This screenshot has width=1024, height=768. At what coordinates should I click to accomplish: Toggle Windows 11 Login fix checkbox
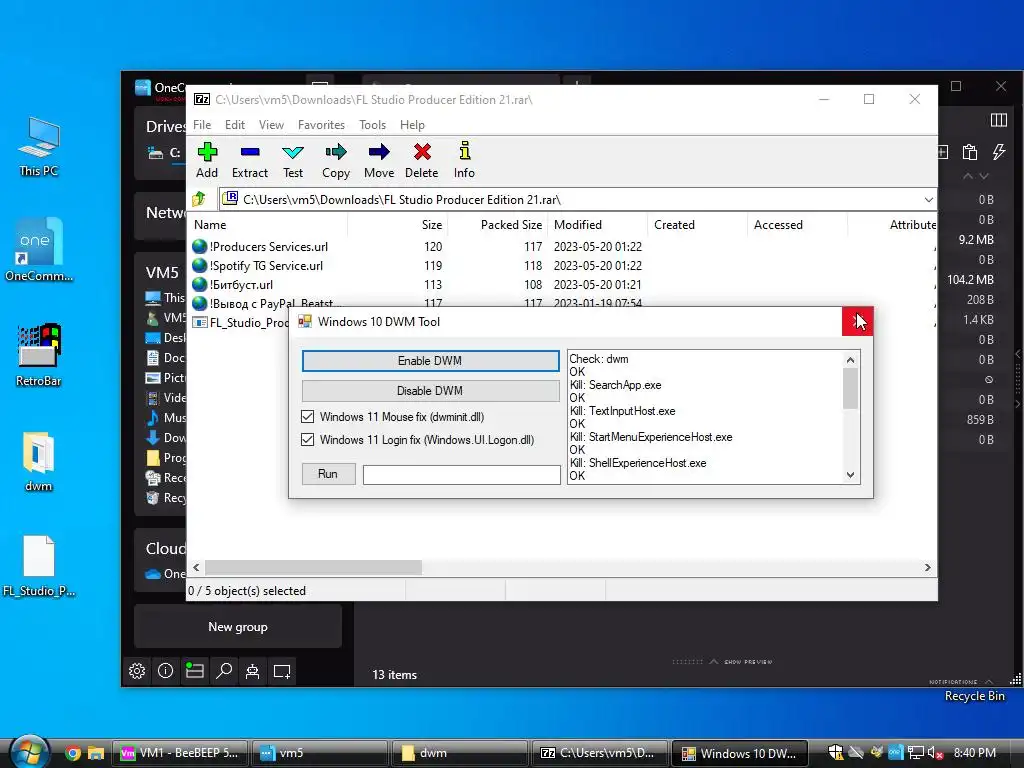pyautogui.click(x=308, y=440)
